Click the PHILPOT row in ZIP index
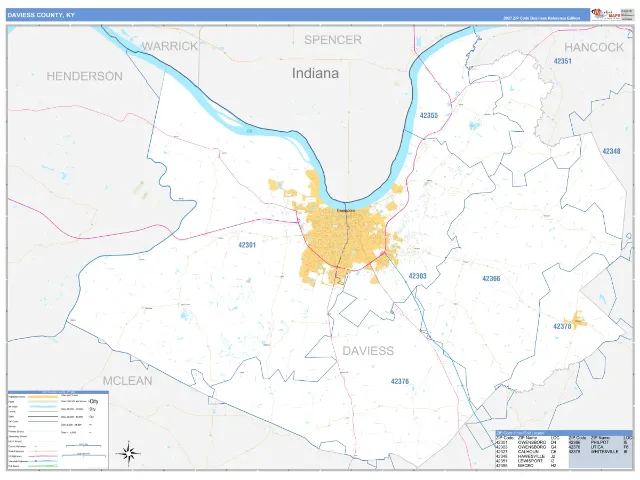 pos(598,442)
